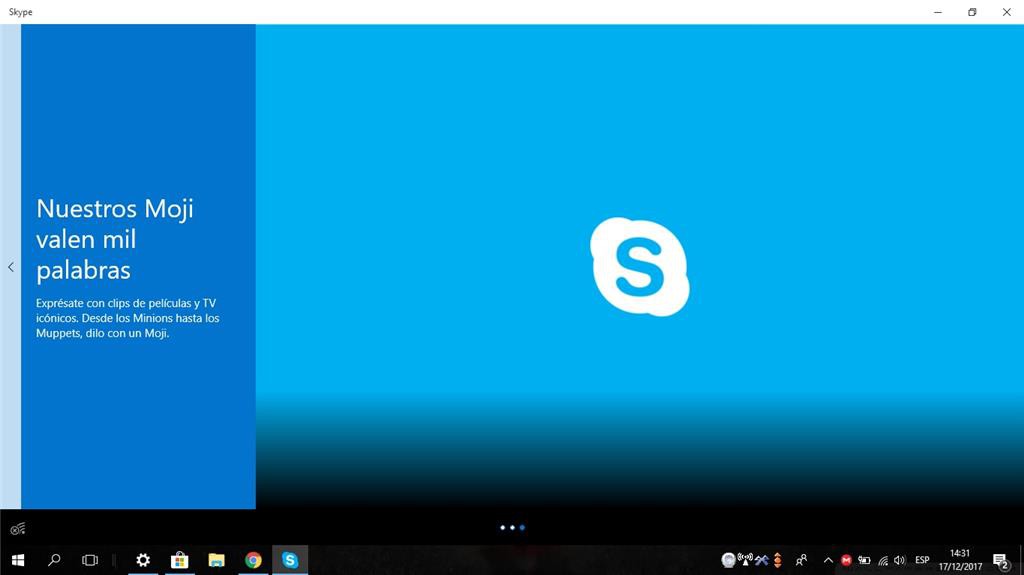
Task: Open File Explorer from the taskbar
Action: pos(216,560)
